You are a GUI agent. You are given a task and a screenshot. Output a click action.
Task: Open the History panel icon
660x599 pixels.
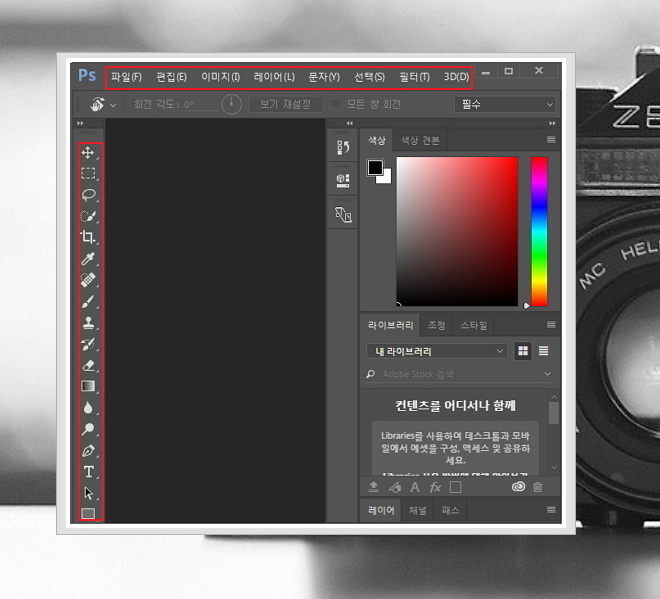point(343,147)
